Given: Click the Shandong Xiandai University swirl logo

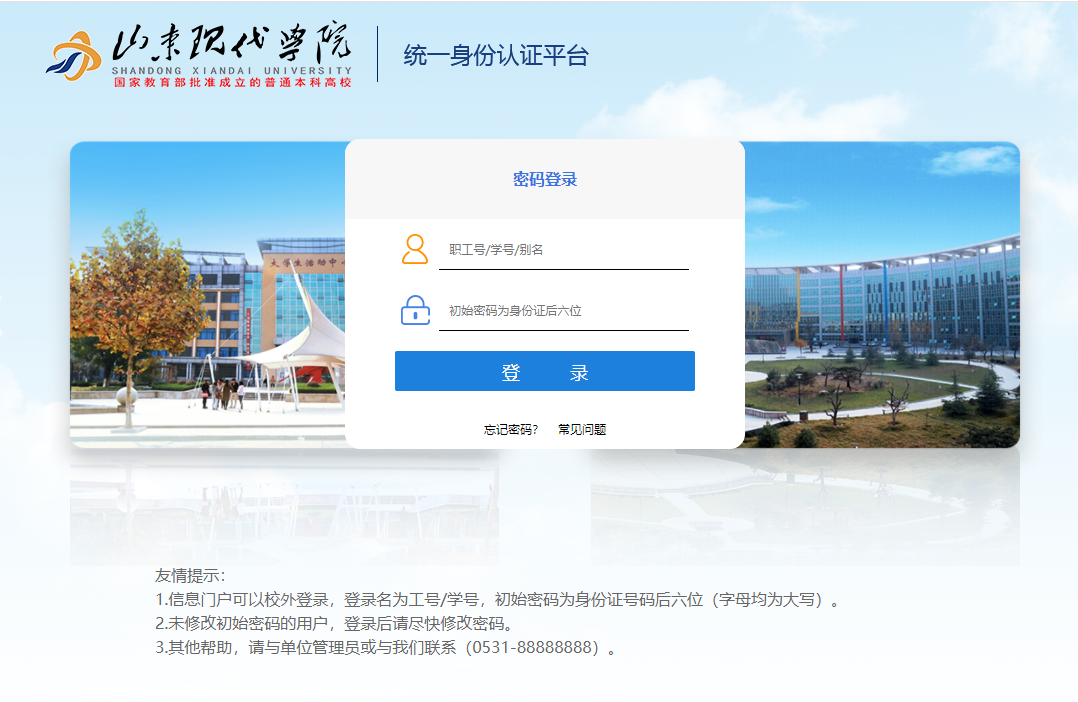Looking at the screenshot, I should point(74,56).
